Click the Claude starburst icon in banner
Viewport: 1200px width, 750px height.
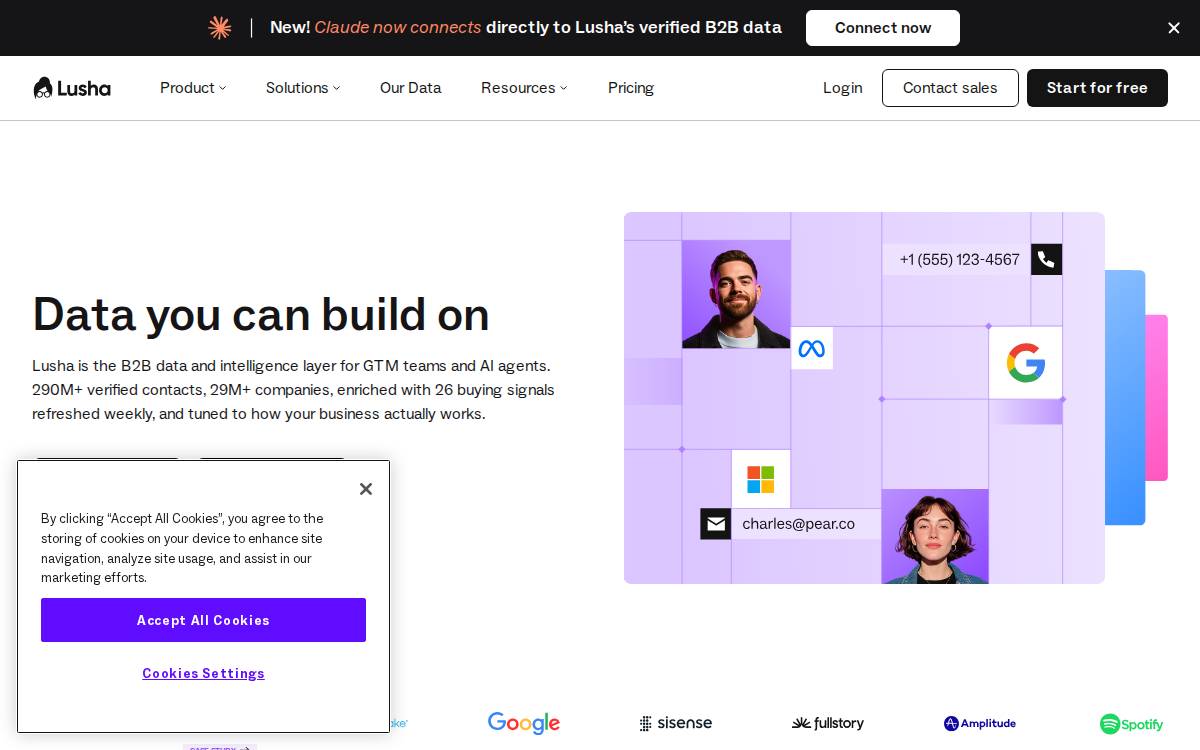[220, 28]
